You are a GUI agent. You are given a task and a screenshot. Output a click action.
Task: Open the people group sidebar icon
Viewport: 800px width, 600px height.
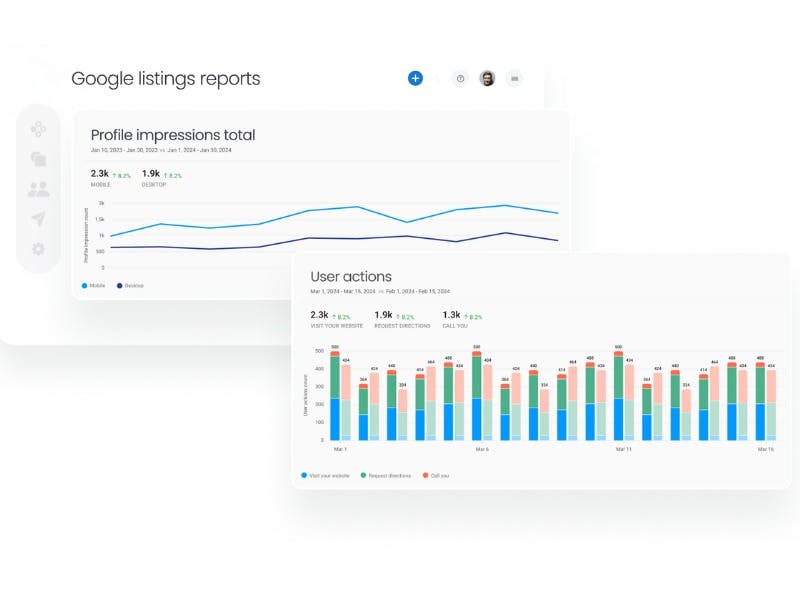coord(38,188)
